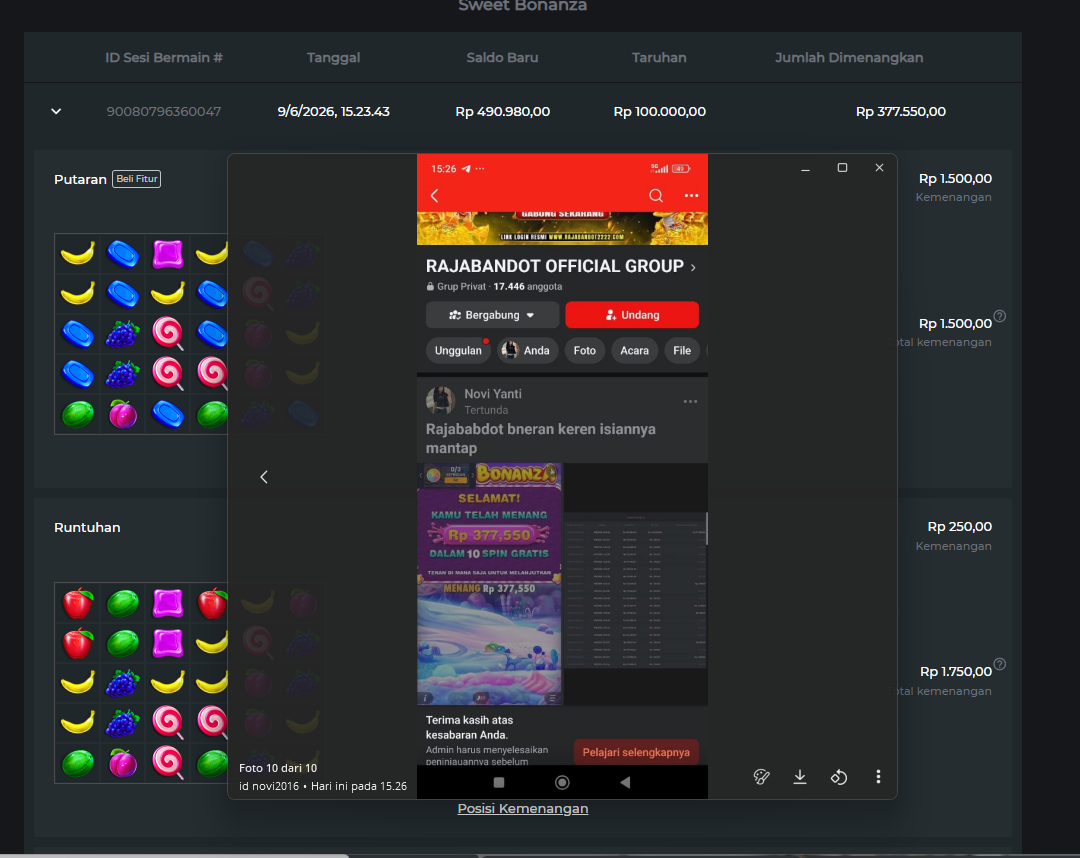Click date 9/6/2026, 15.23.43
The height and width of the screenshot is (858, 1080).
click(333, 112)
